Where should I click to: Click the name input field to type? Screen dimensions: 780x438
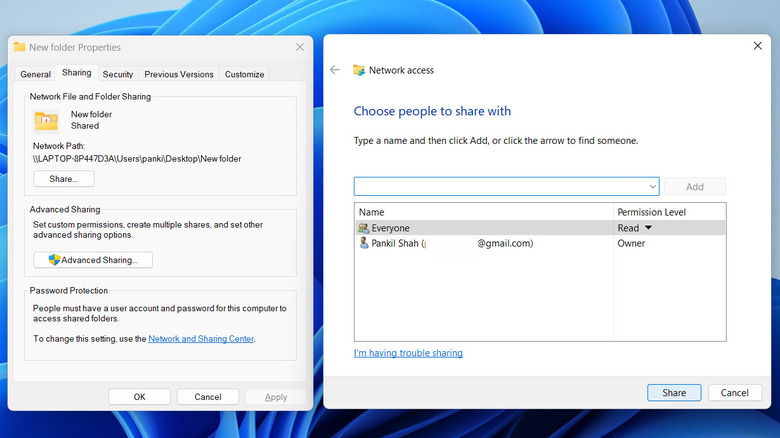tap(498, 187)
